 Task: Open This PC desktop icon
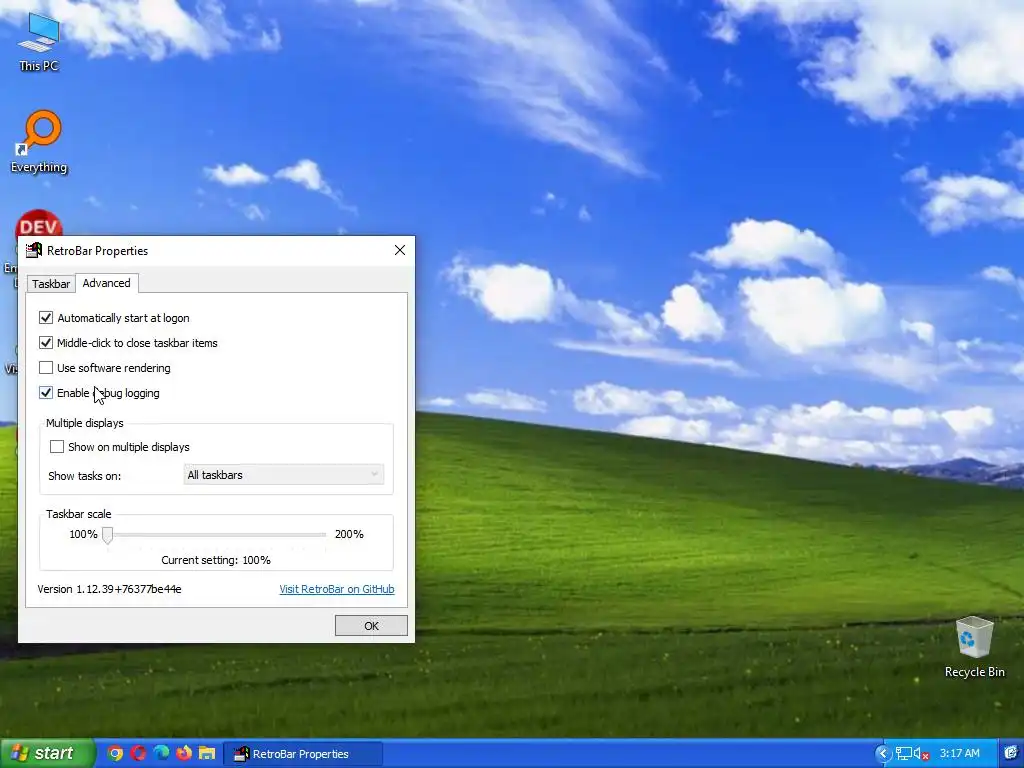click(39, 40)
